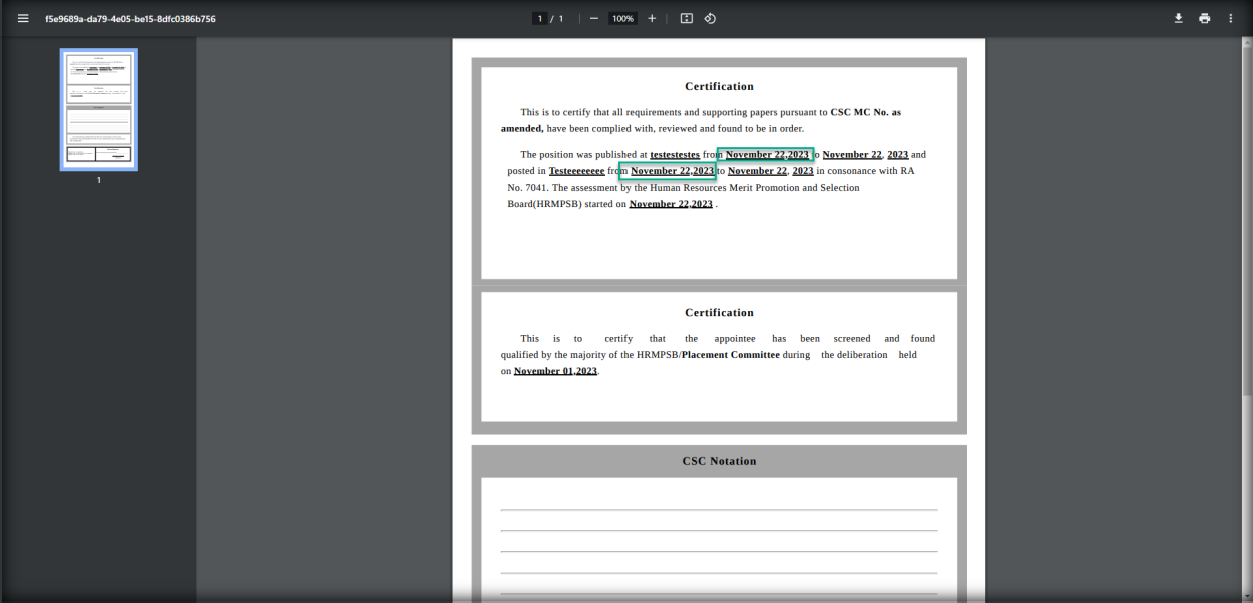Viewport: 1253px width, 603px height.
Task: Click the document filename in the toolbar
Action: 130,18
